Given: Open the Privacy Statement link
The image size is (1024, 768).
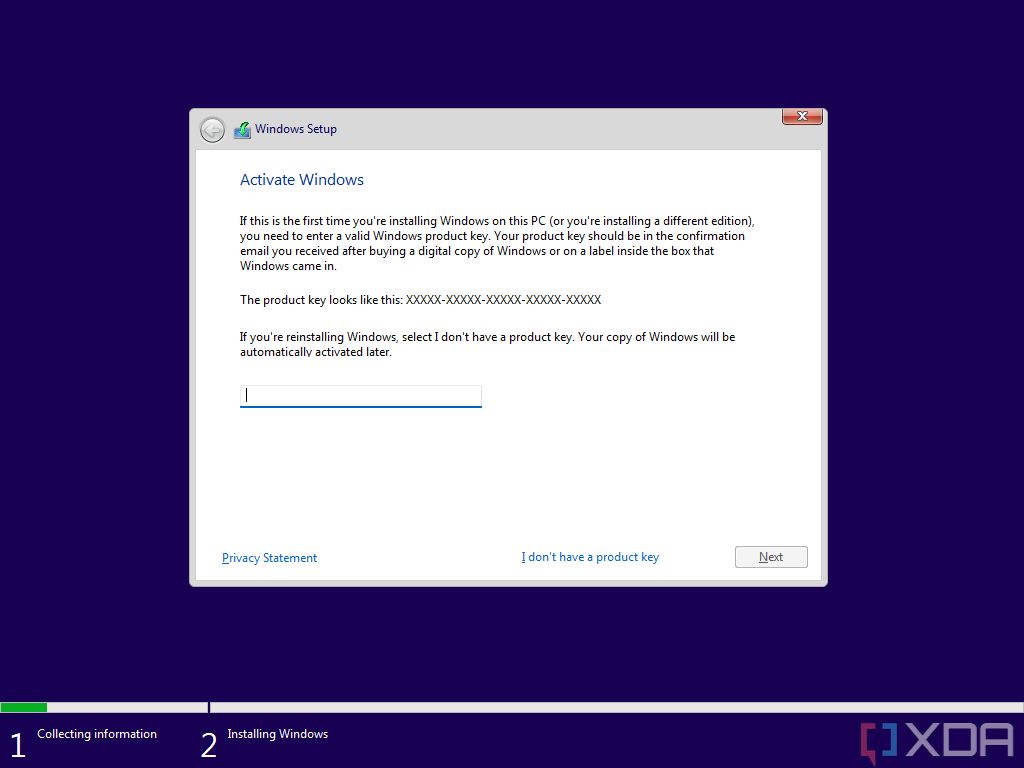Looking at the screenshot, I should (269, 558).
